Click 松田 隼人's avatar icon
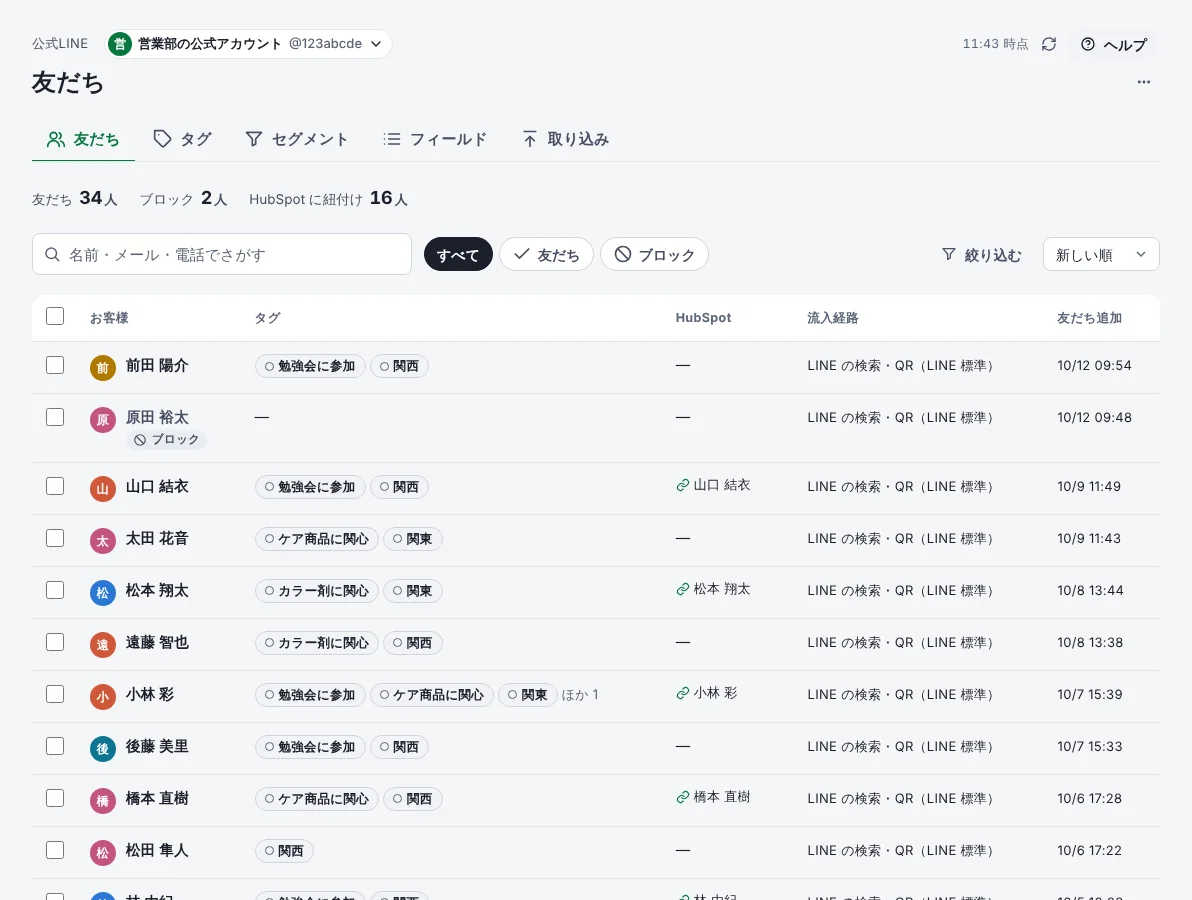This screenshot has width=1192, height=900. pyautogui.click(x=103, y=852)
